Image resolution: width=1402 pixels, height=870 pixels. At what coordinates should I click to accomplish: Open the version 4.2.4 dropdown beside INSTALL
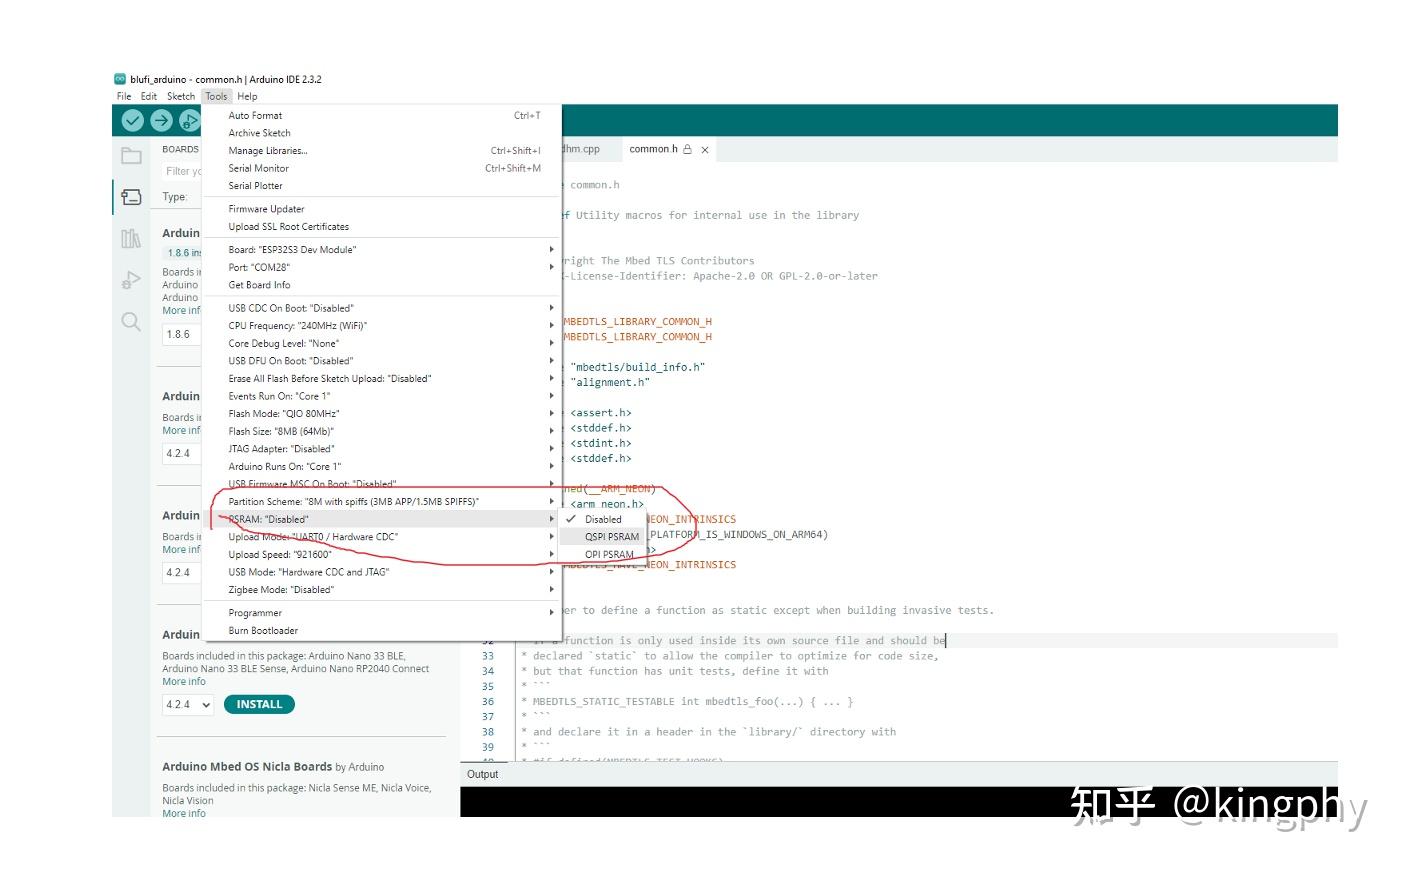pos(189,705)
